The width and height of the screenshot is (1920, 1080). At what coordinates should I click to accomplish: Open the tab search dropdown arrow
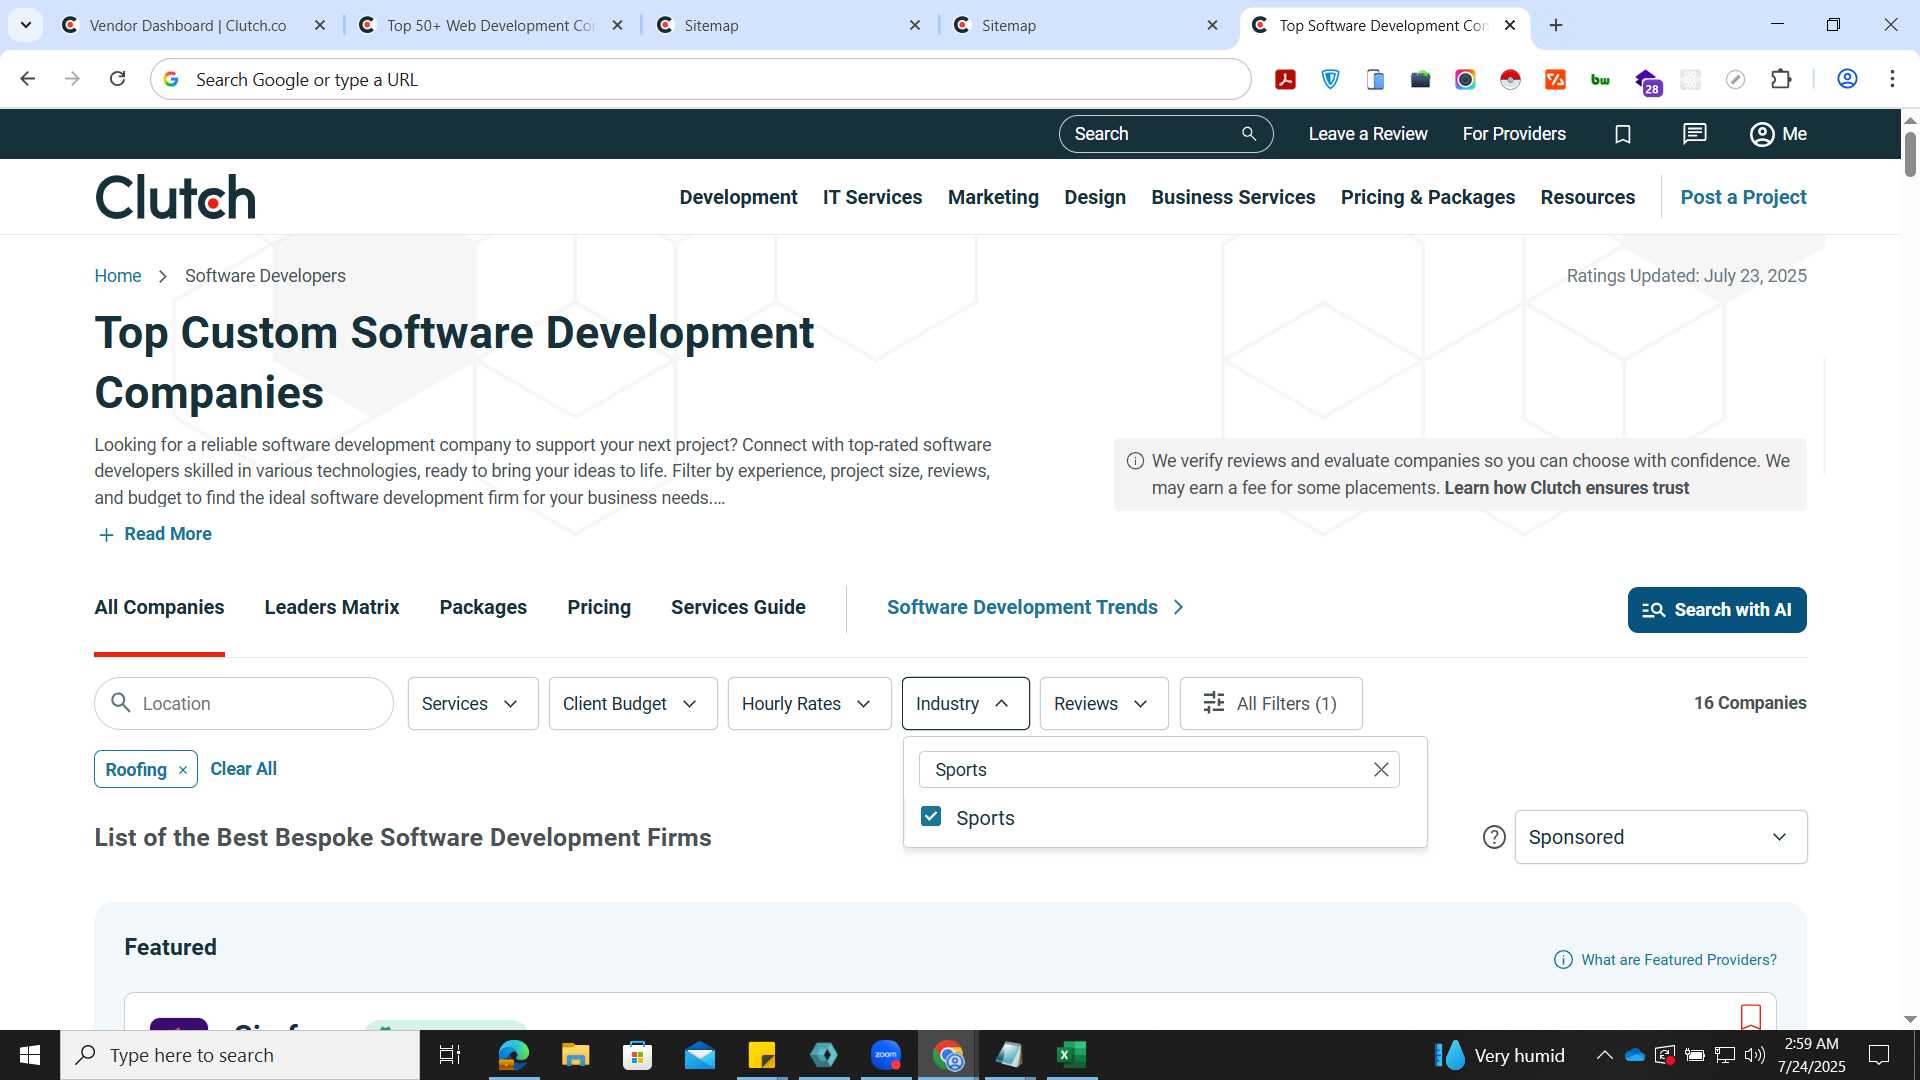coord(26,25)
